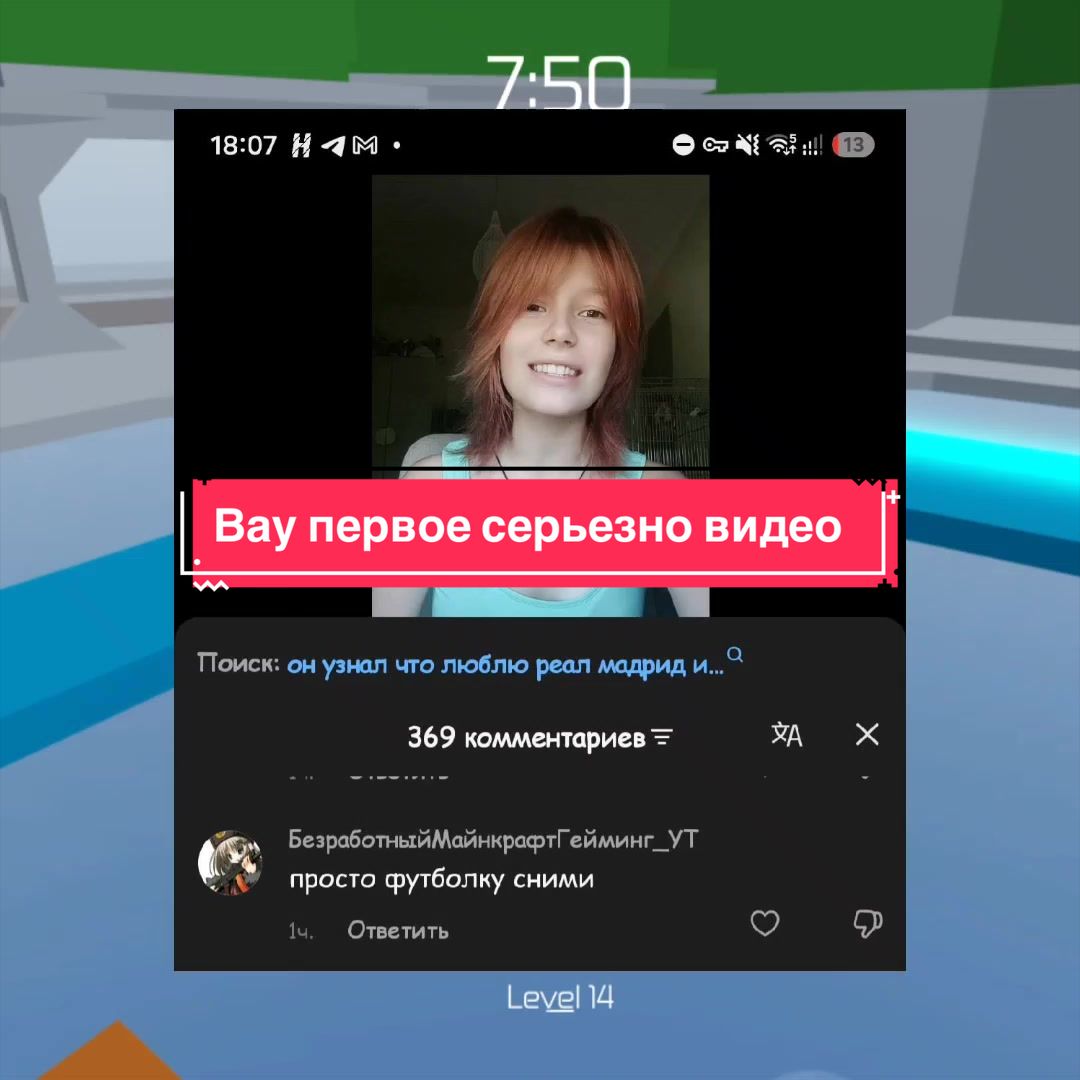Open search 'он узнал что люблю реал мадрид и...'
The width and height of the screenshot is (1080, 1080).
[x=506, y=665]
